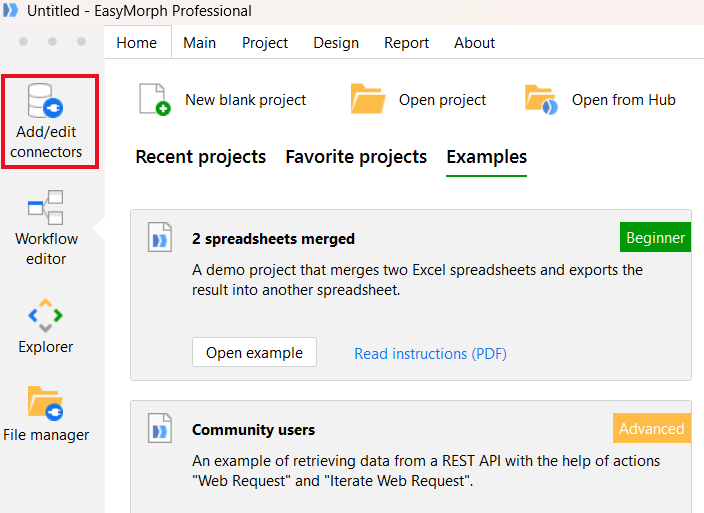Open the Workflow editor
This screenshot has width=704, height=513.
pyautogui.click(x=46, y=228)
